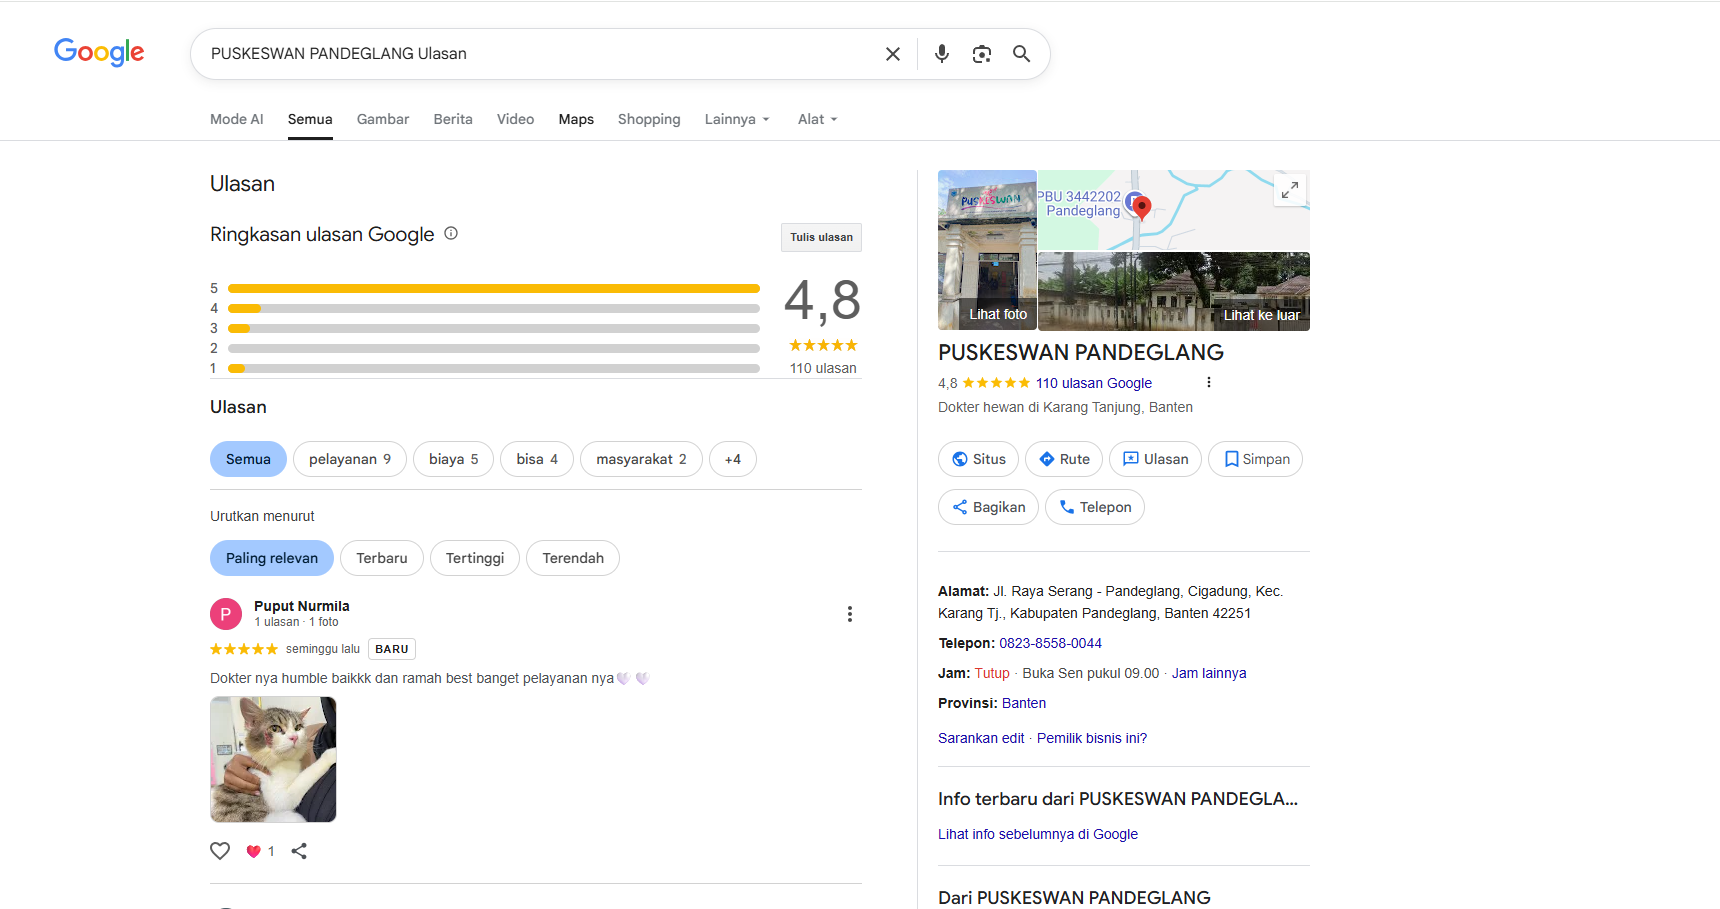Image resolution: width=1720 pixels, height=909 pixels.
Task: Click the Tulis ulasan button
Action: (x=820, y=237)
